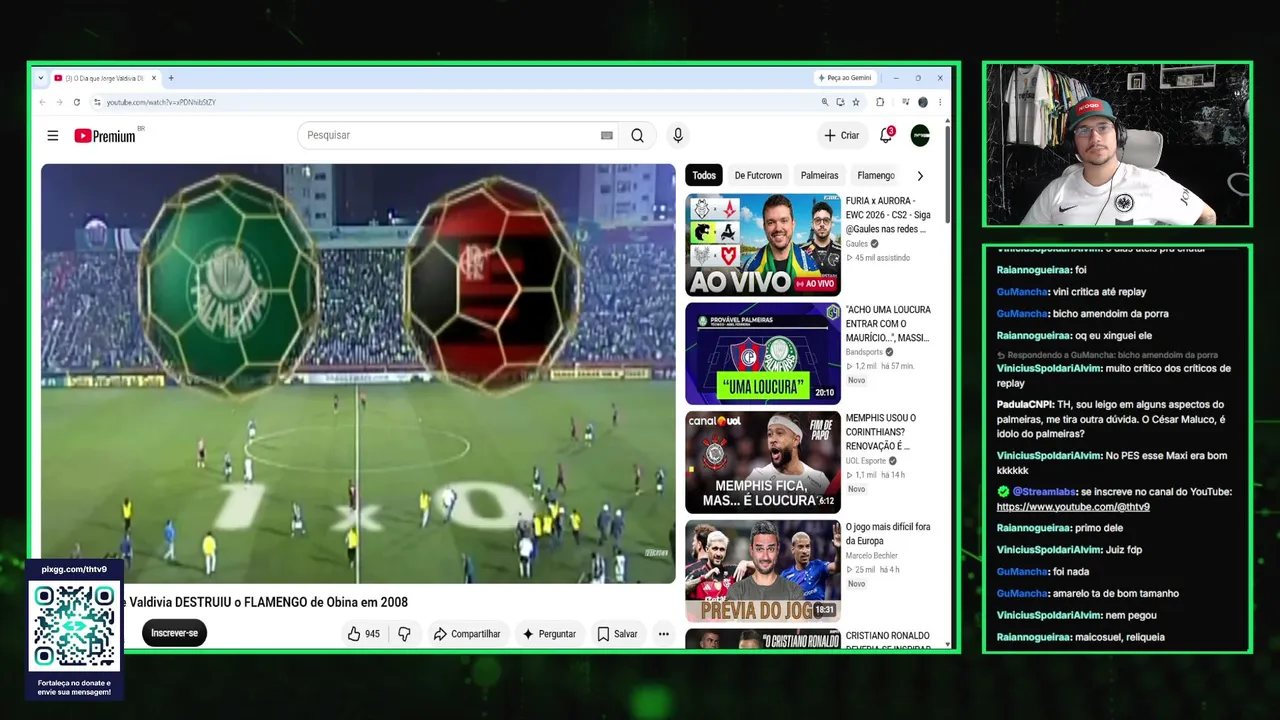
Task: Click the Criar create button
Action: click(841, 136)
